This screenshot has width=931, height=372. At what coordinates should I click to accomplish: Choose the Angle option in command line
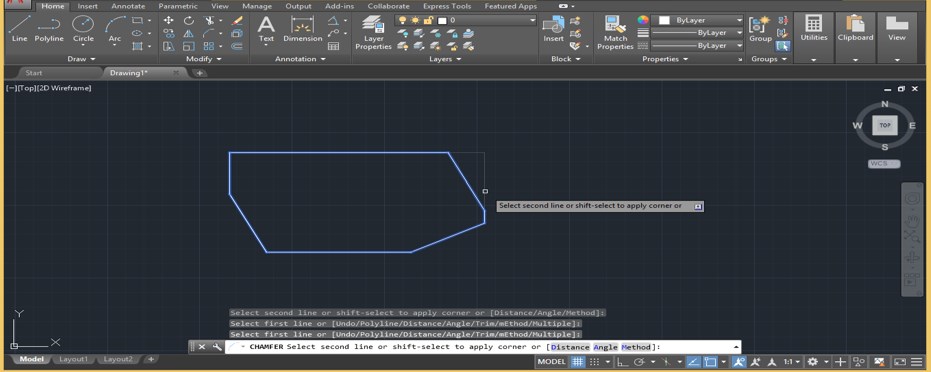coord(606,347)
